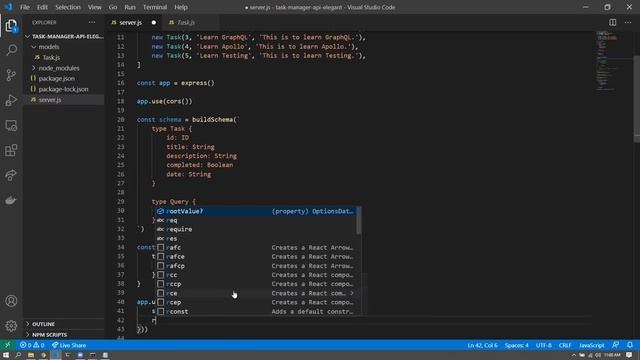640x360 pixels.
Task: Choose the rcep snippet suggestion
Action: pos(256,302)
